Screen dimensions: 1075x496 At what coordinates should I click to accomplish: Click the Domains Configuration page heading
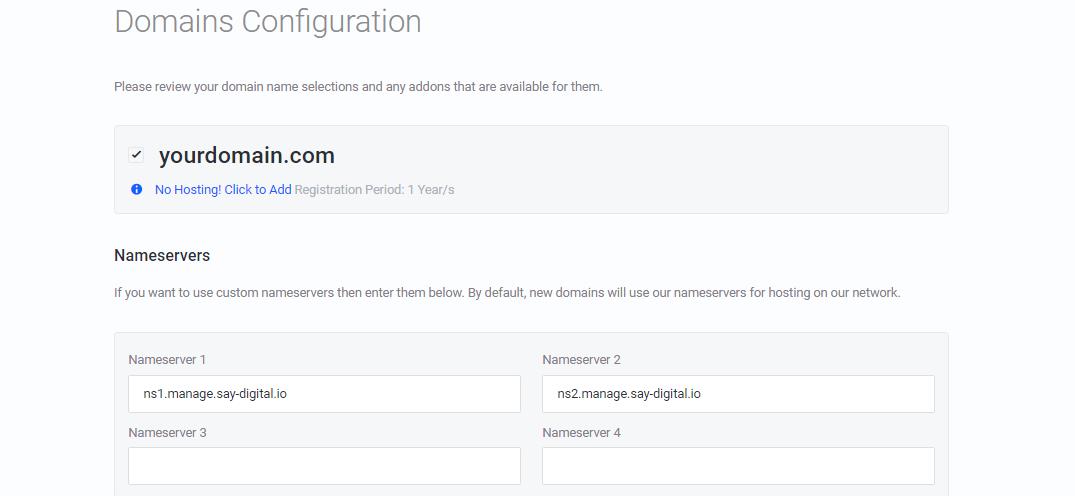[x=267, y=21]
